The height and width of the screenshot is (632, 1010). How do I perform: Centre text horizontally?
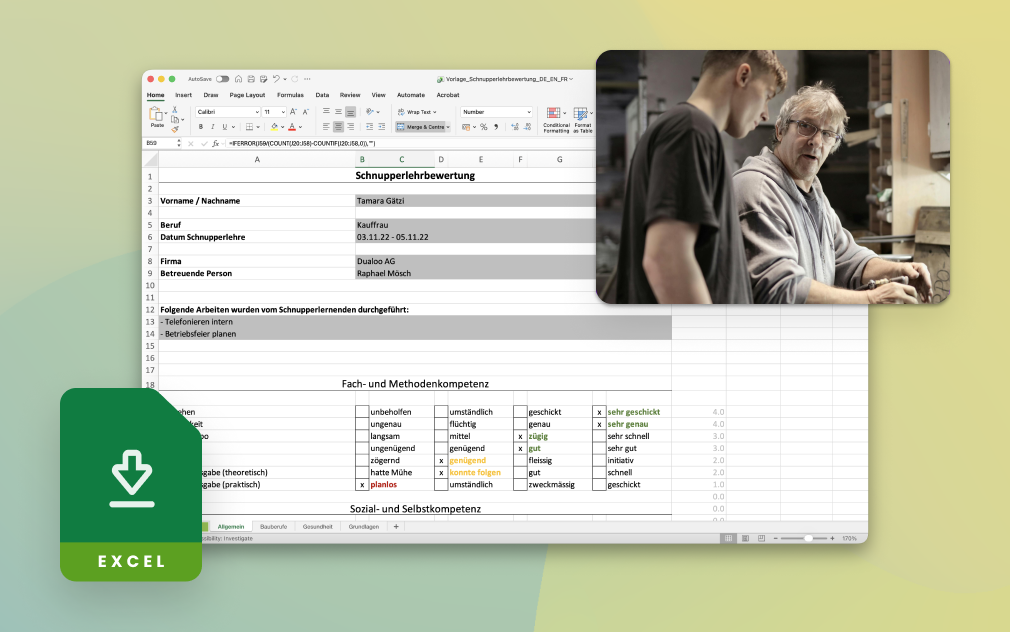click(x=338, y=127)
